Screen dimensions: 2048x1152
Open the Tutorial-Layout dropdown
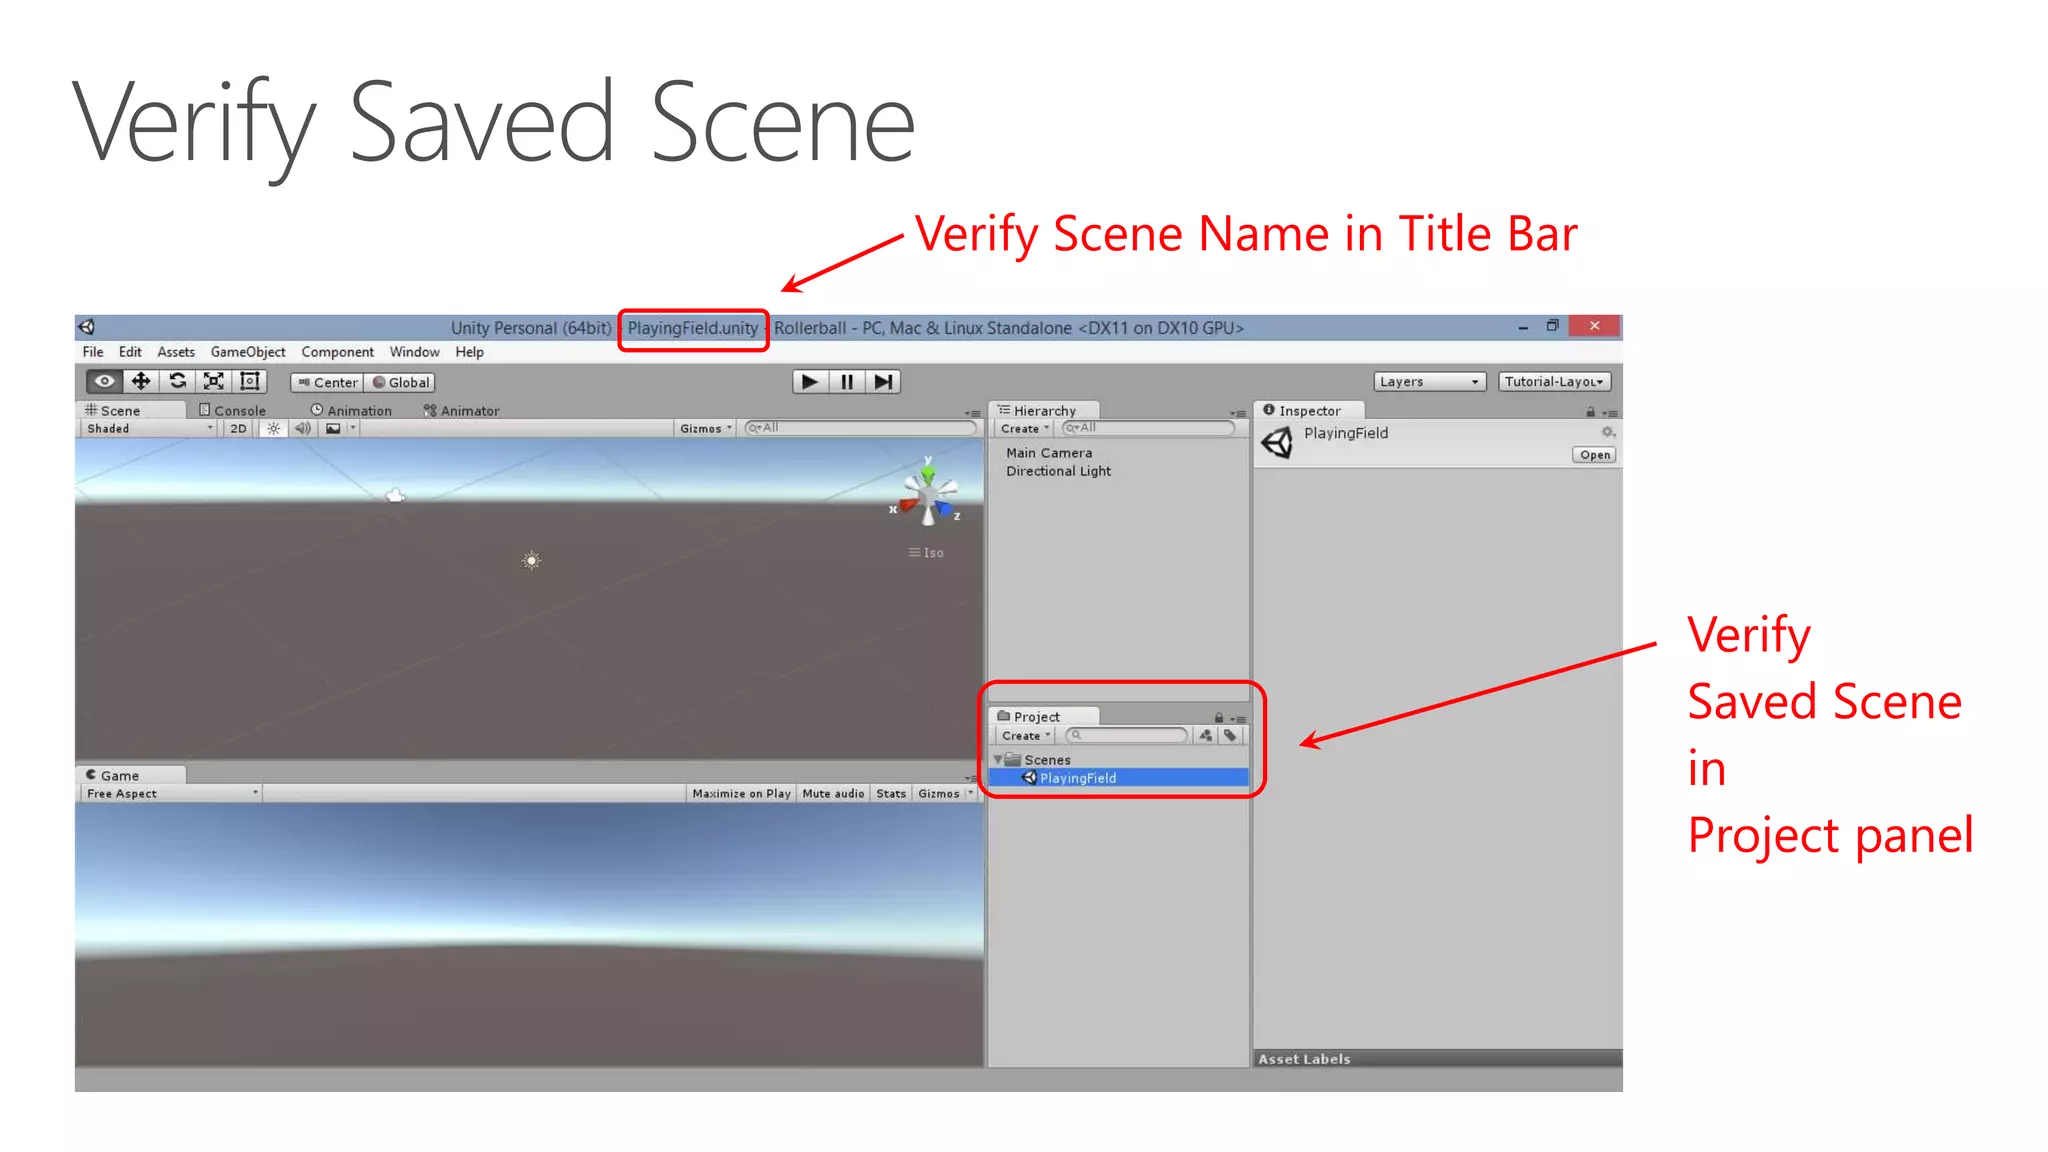(x=1554, y=381)
